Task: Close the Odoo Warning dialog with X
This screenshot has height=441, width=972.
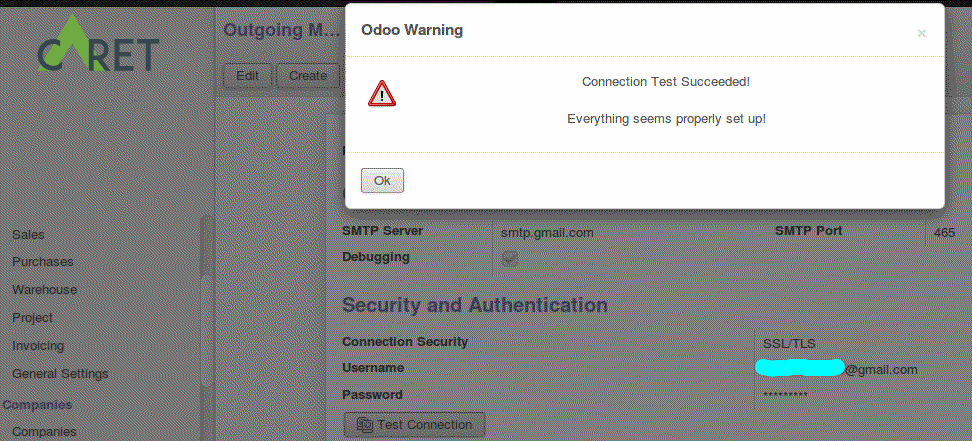Action: pyautogui.click(x=922, y=33)
